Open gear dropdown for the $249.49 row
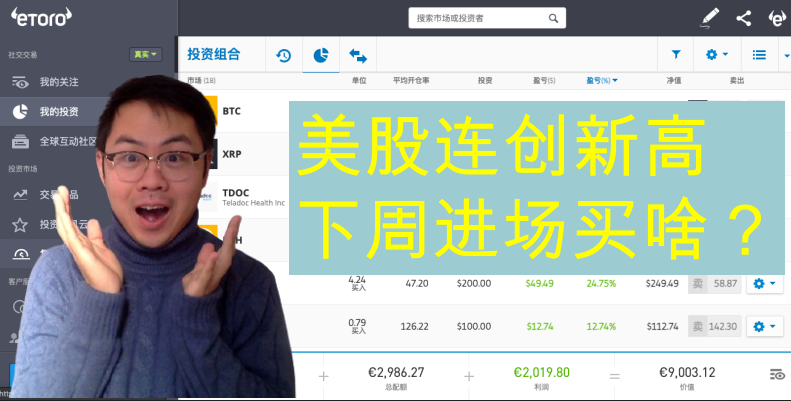This screenshot has height=401, width=791. pos(764,283)
